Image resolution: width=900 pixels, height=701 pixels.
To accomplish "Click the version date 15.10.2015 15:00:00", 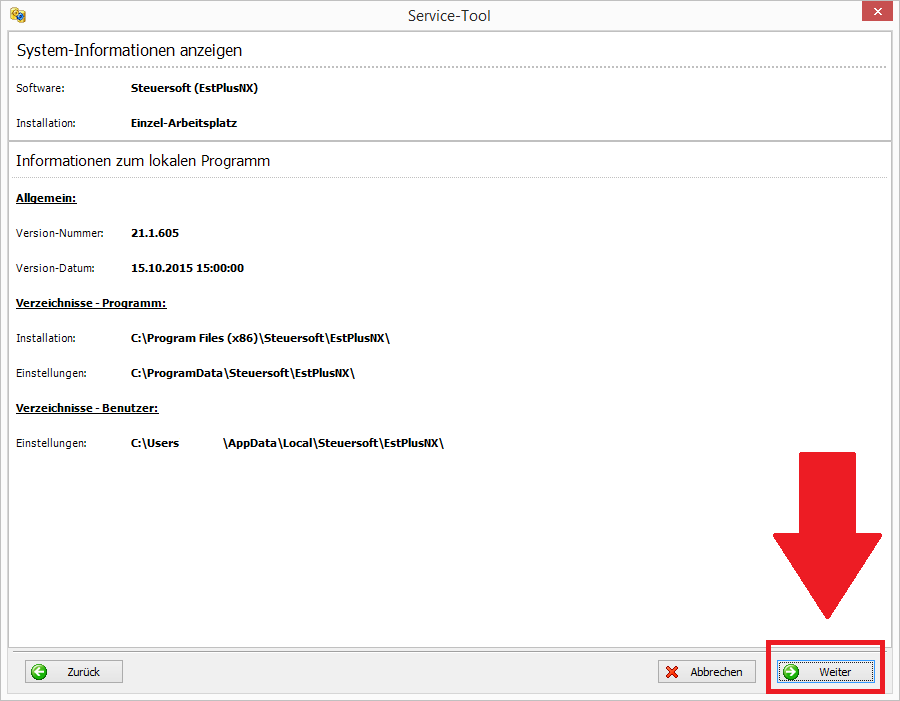I will (187, 268).
